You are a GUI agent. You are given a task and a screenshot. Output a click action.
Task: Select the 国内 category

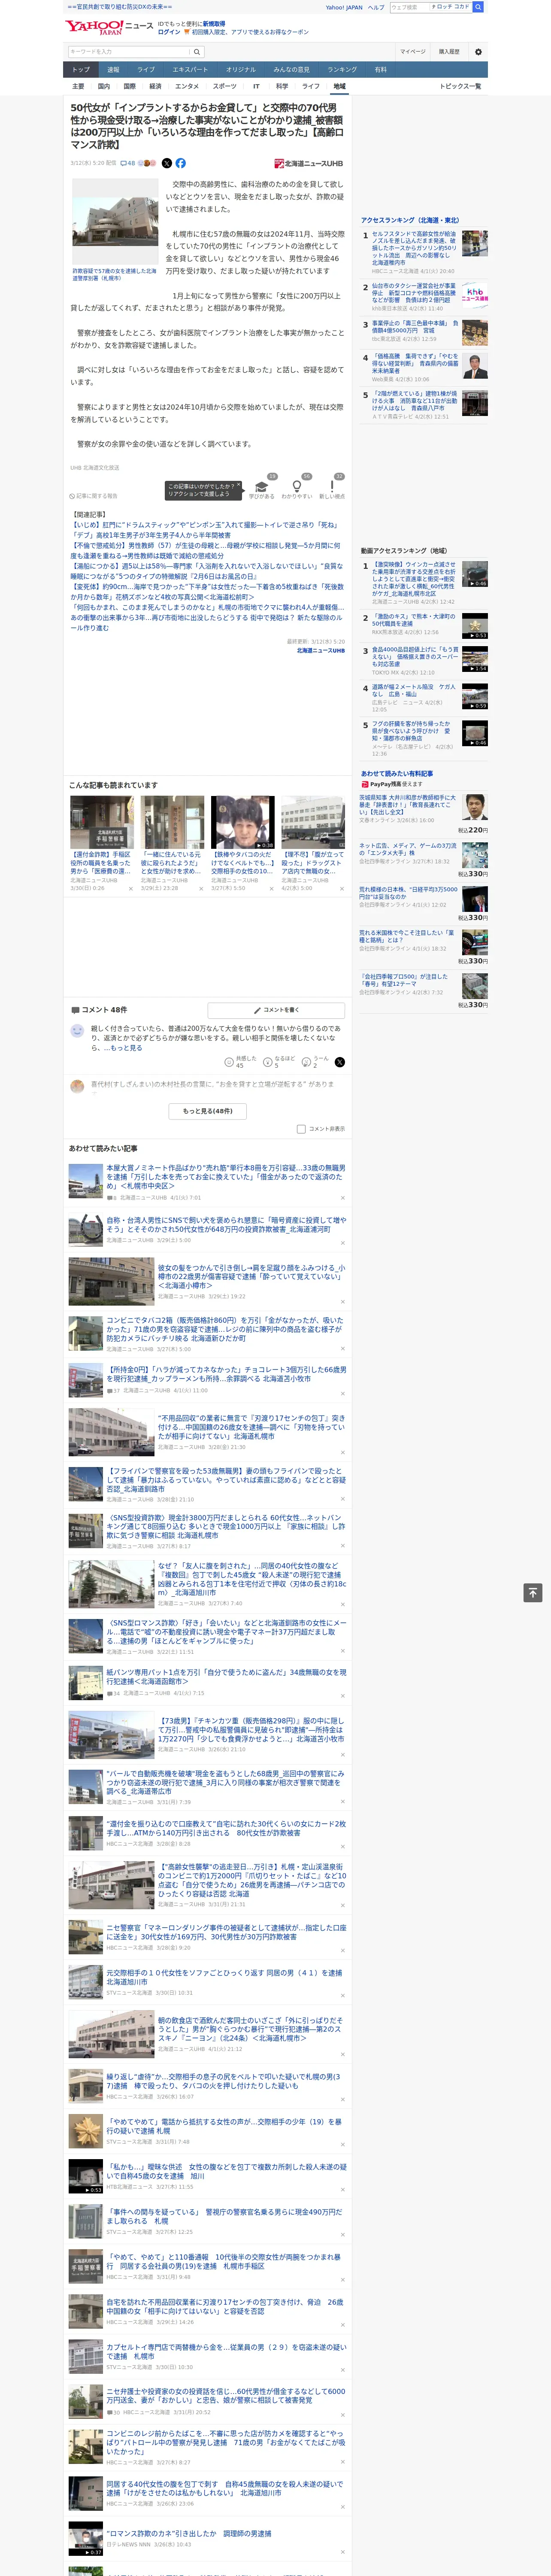point(104,86)
